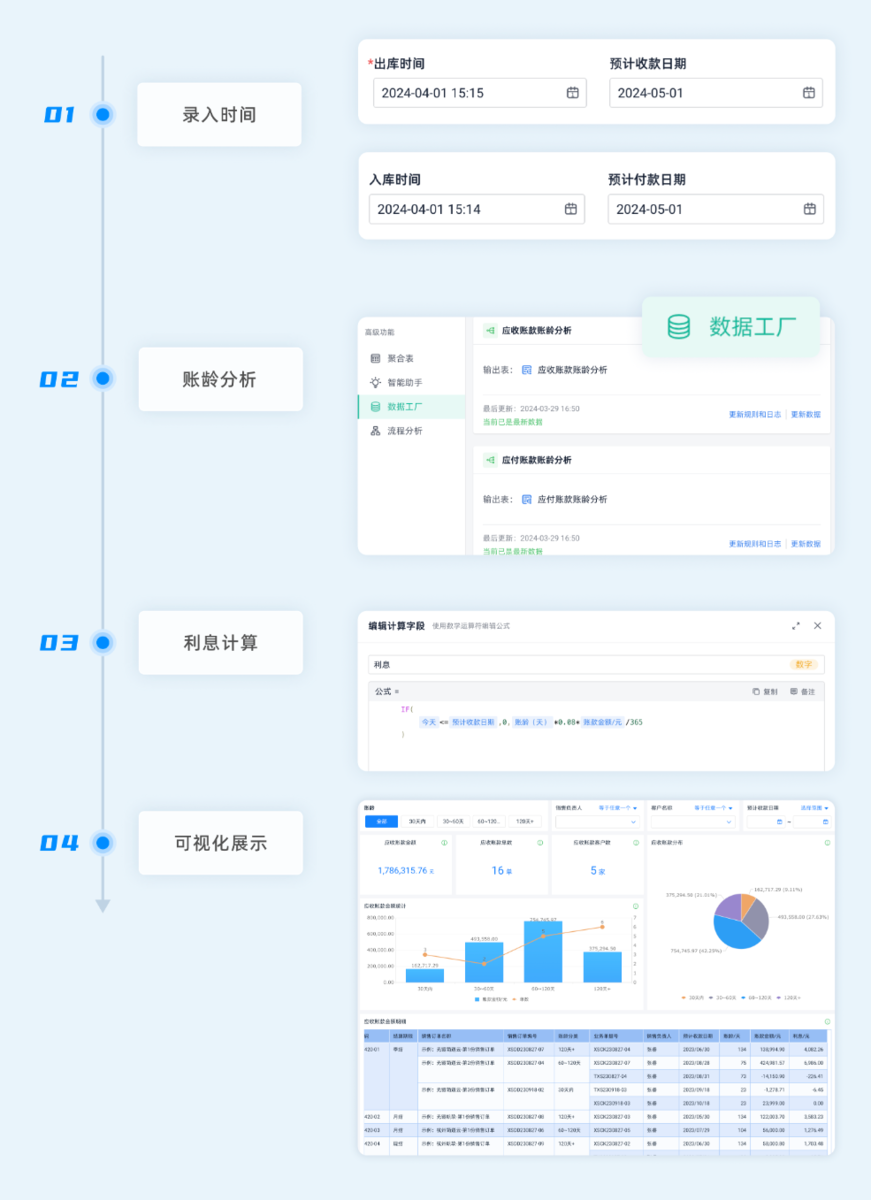
Task: Click 更新数据 under 应收账款账龄分析
Action: (806, 414)
